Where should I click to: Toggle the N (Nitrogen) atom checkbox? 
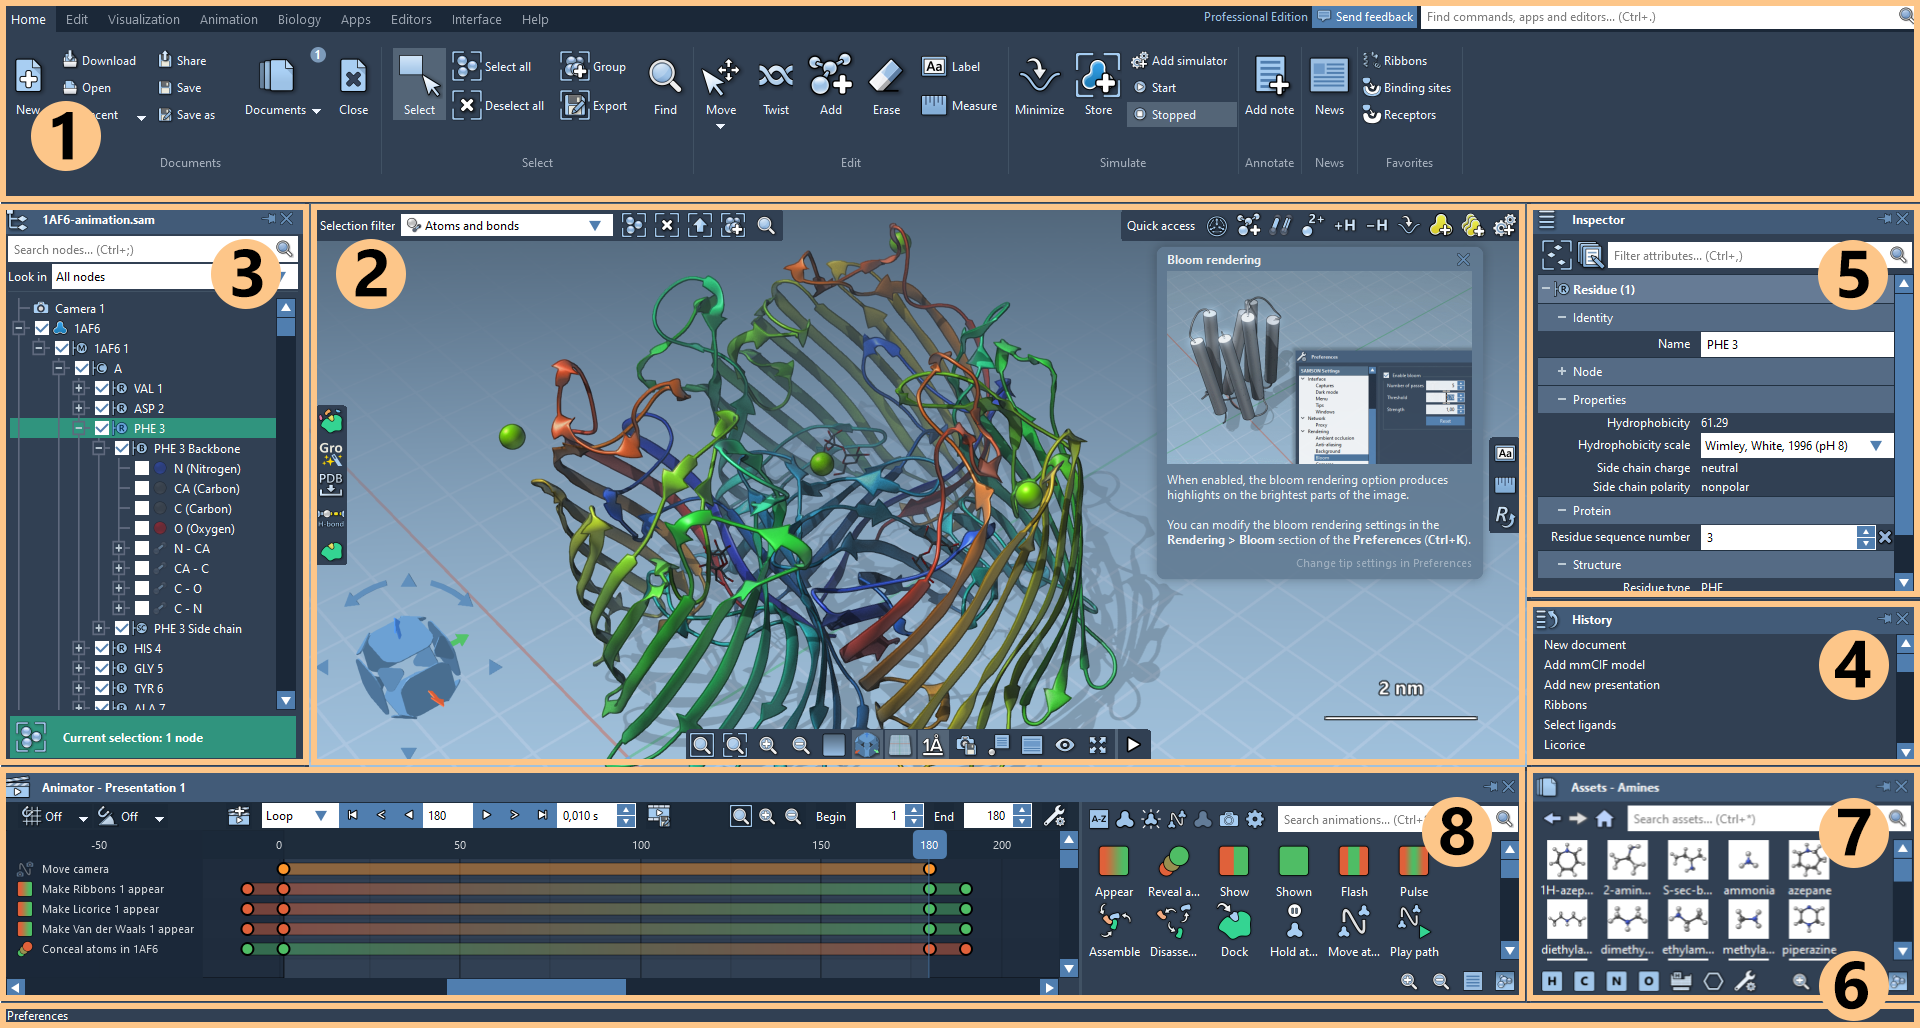click(142, 469)
